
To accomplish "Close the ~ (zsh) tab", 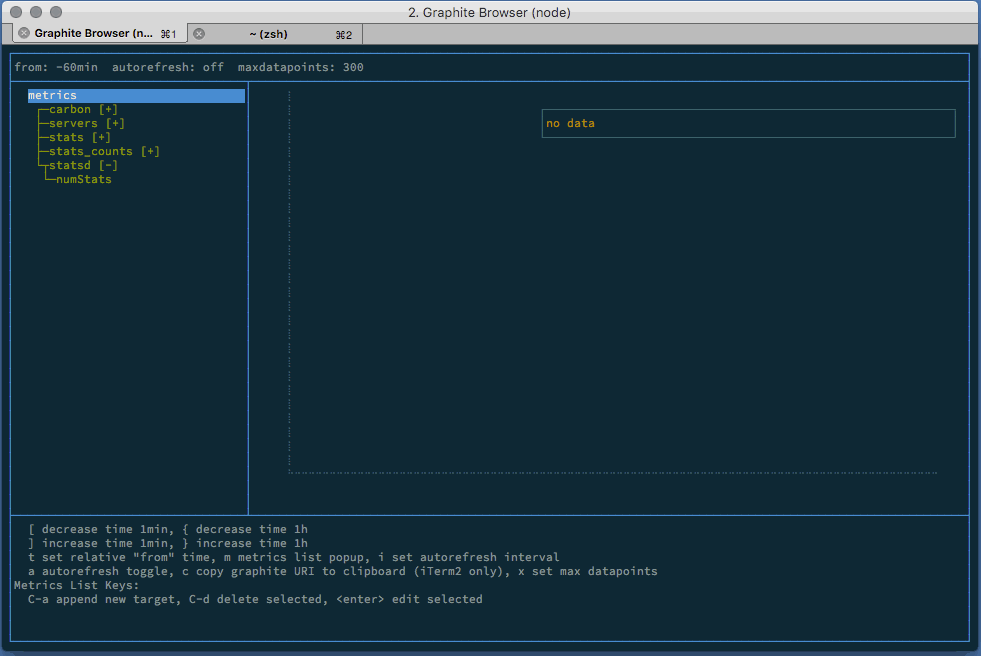I will pyautogui.click(x=199, y=34).
